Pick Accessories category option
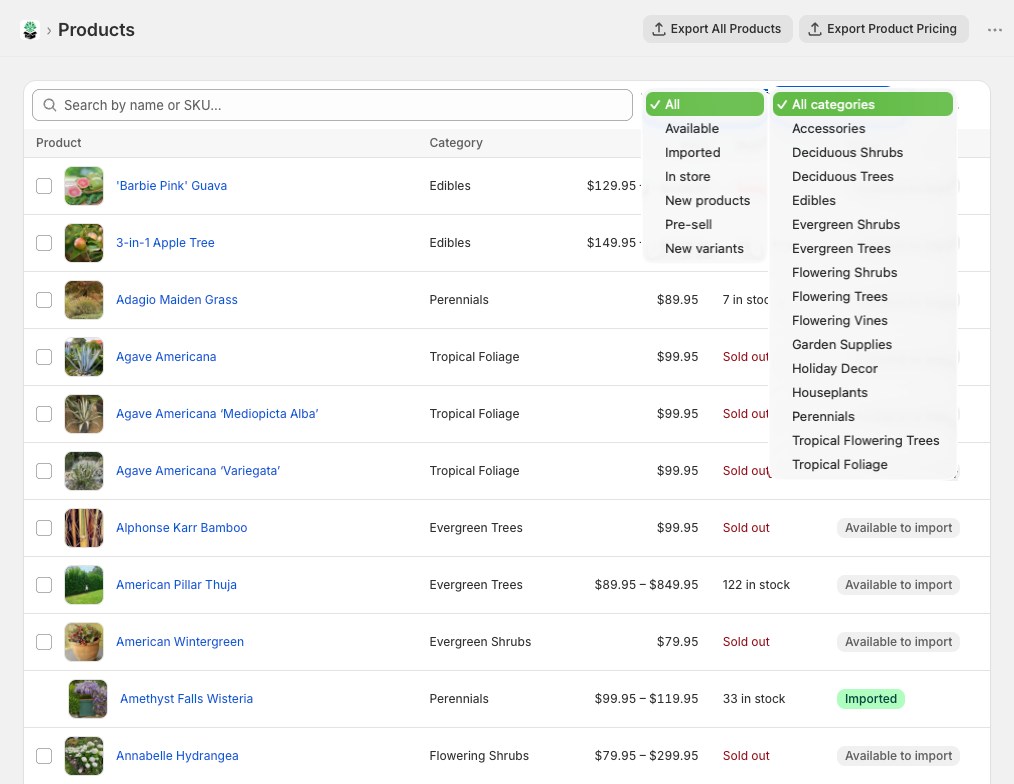 pos(863,128)
